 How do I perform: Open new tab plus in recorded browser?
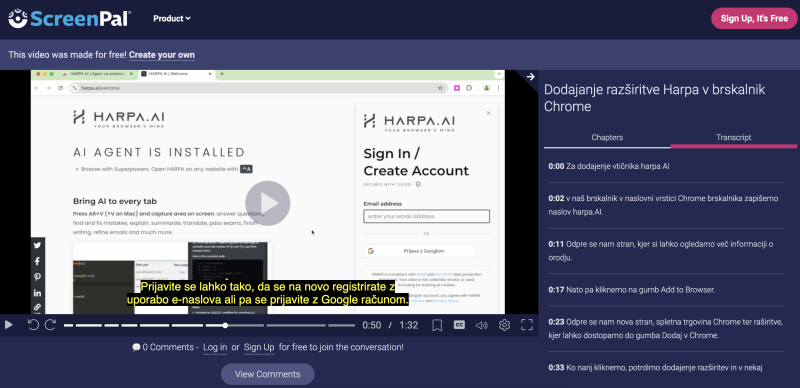221,74
